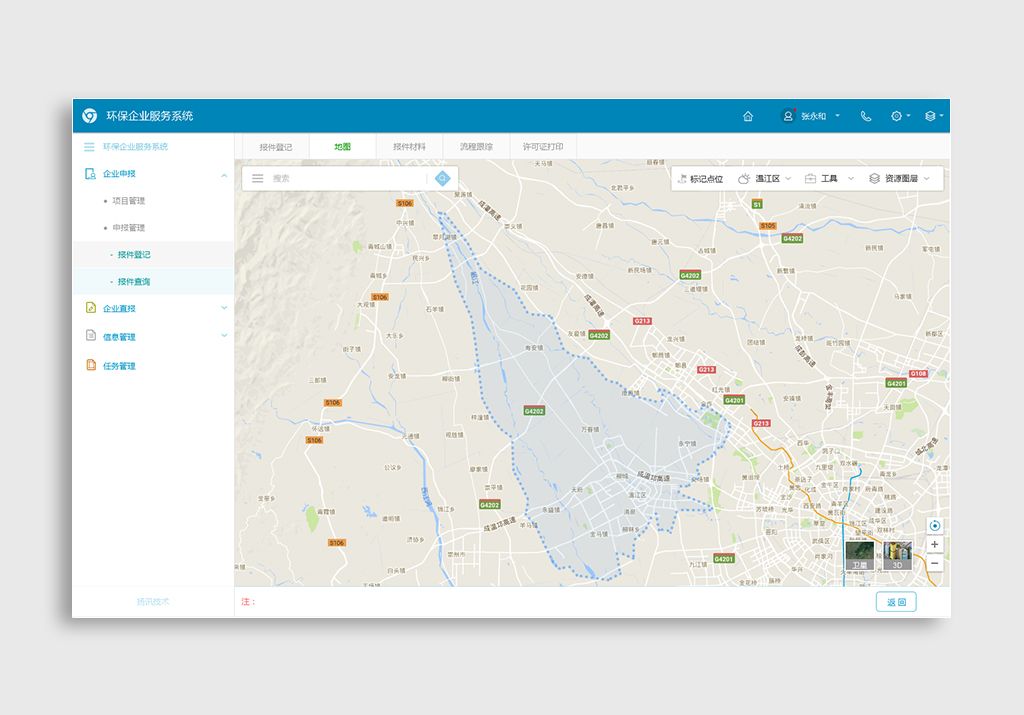Zoom in the map with plus

[x=935, y=544]
